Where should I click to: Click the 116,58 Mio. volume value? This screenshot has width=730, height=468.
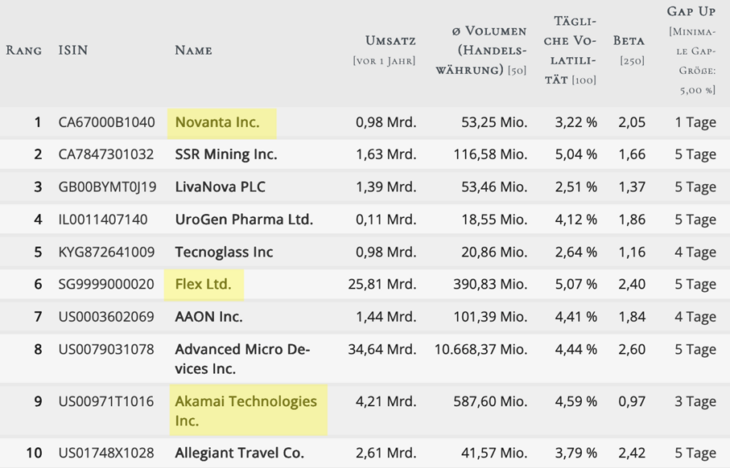491,154
